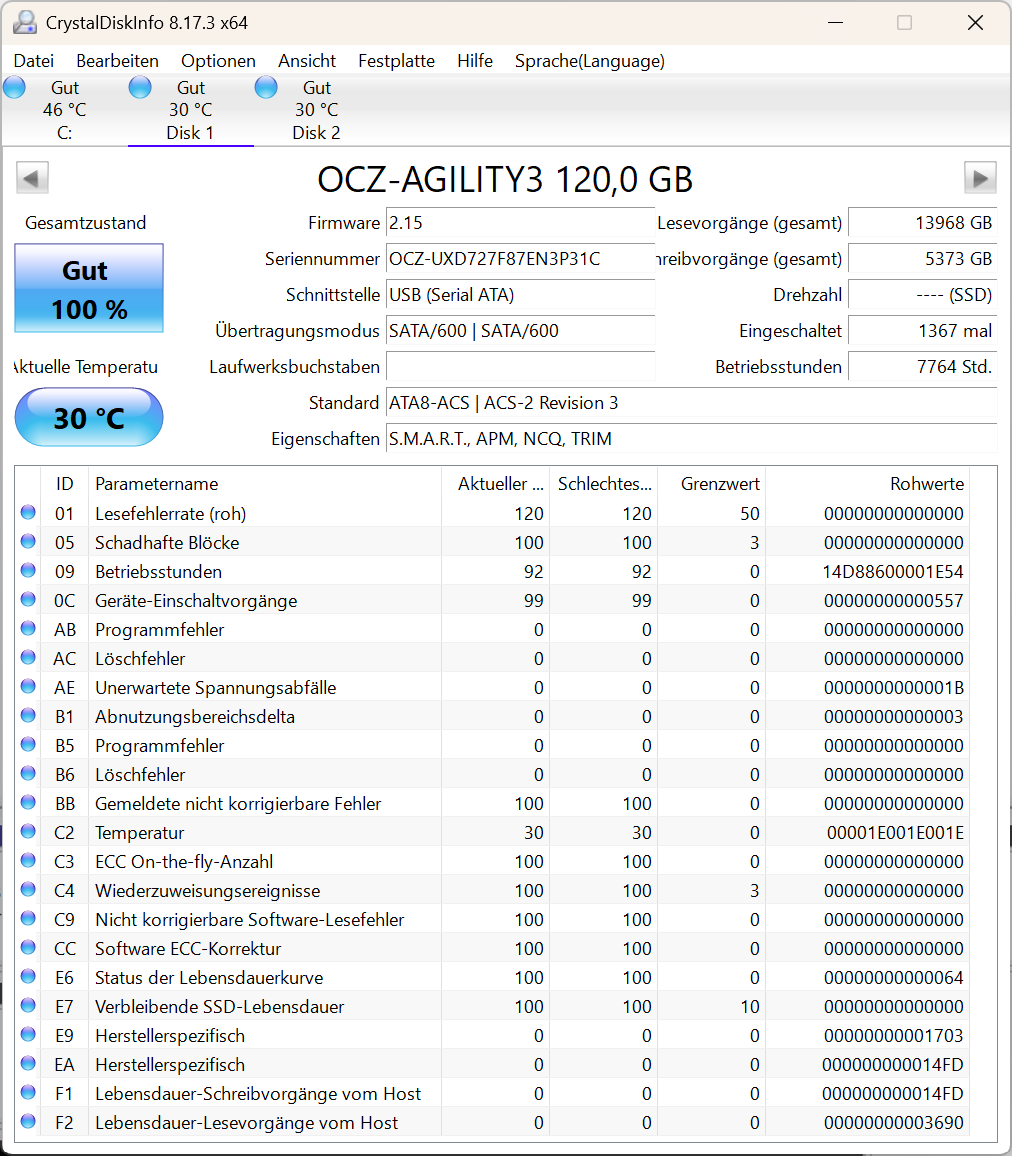This screenshot has width=1012, height=1156.
Task: Click status dot of ID 09 Betriebsstunden row
Action: coord(28,570)
